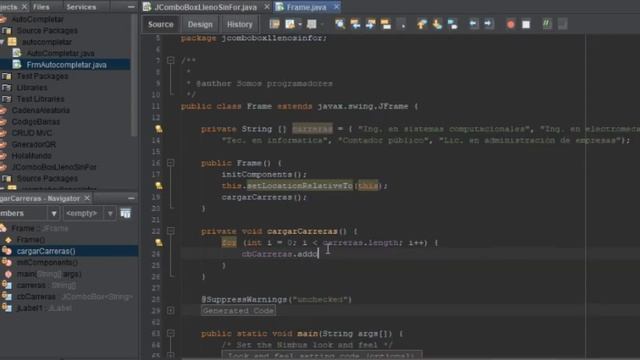The image size is (640, 360).
Task: Click the lightbulb hint on the for loop line
Action: (x=158, y=242)
